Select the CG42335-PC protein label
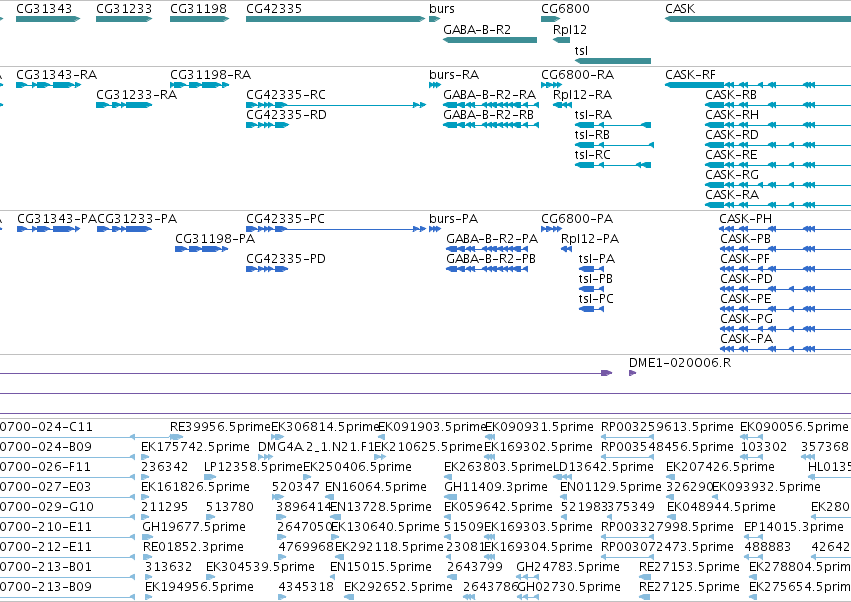Screen dimensions: 851x602 [285, 219]
